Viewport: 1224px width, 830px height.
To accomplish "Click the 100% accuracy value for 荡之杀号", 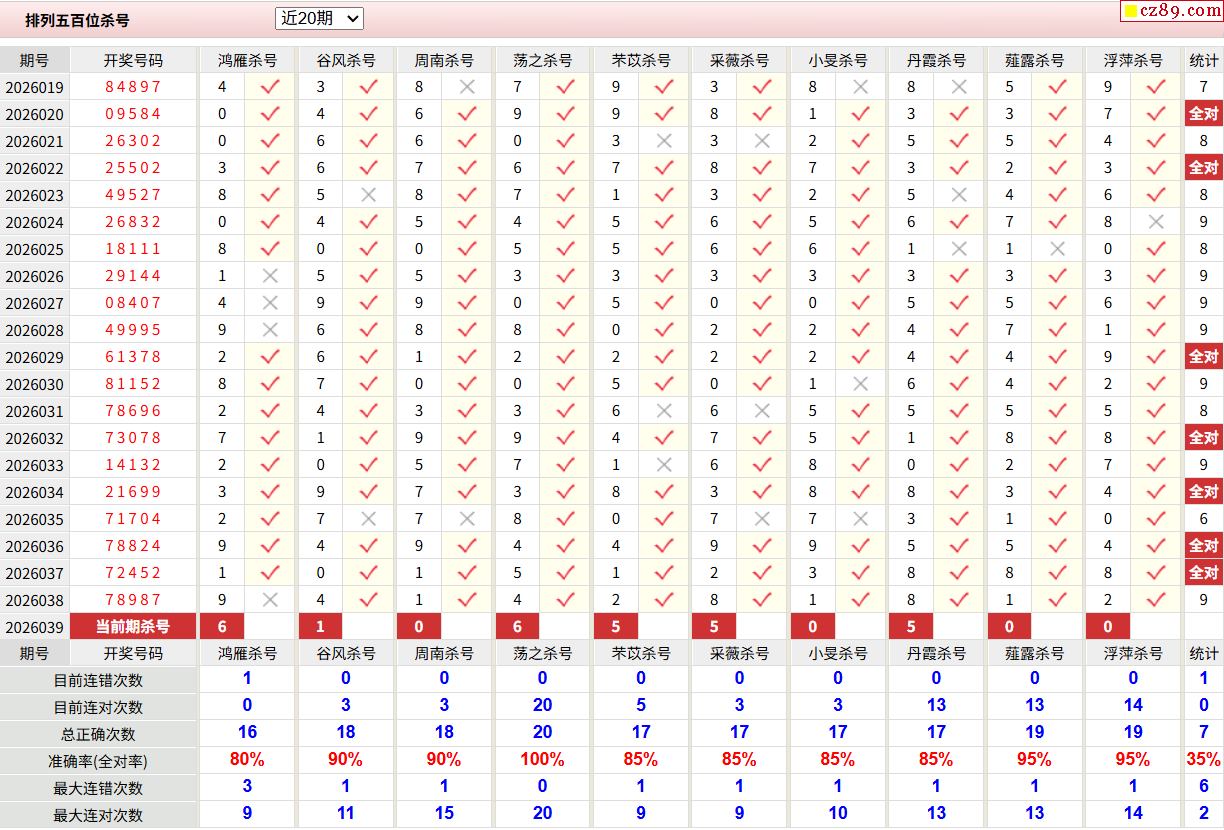I will 542,760.
